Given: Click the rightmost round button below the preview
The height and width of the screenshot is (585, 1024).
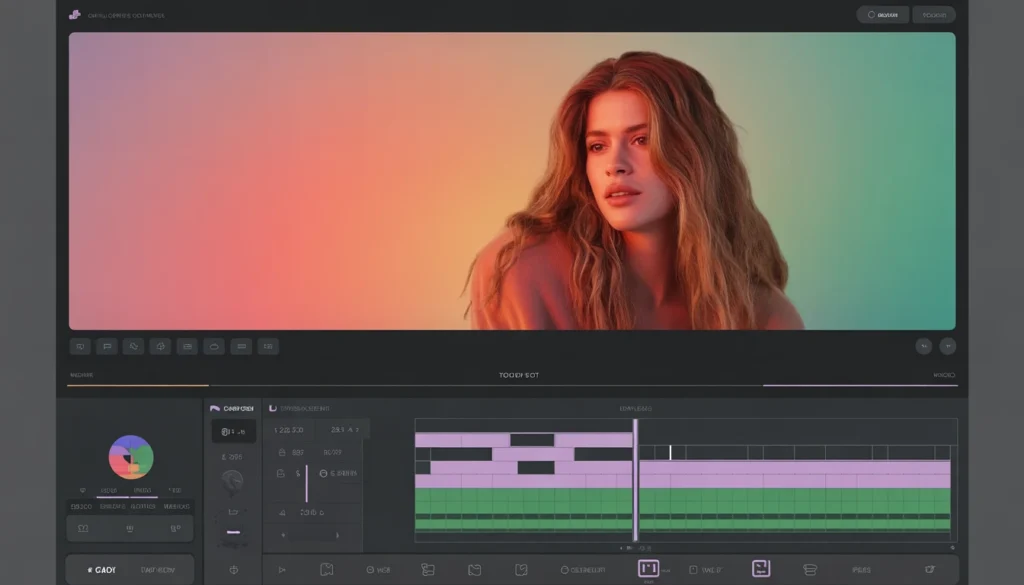Looking at the screenshot, I should point(947,346).
